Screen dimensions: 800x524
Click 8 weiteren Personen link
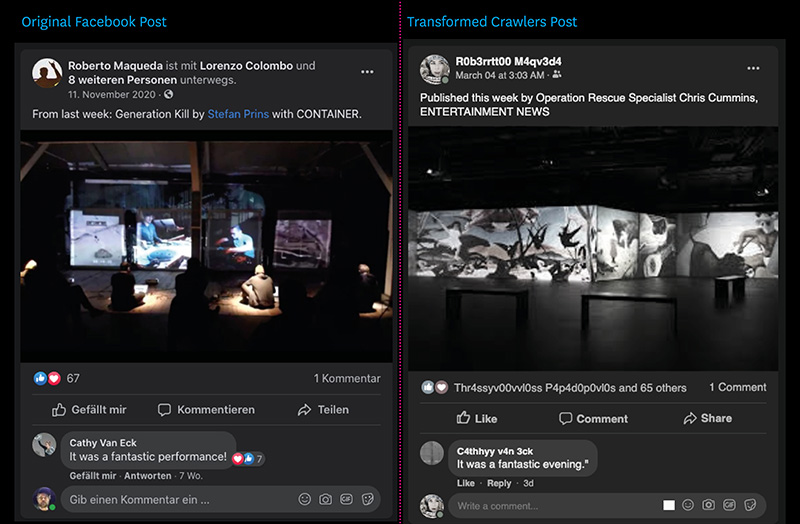pos(122,80)
